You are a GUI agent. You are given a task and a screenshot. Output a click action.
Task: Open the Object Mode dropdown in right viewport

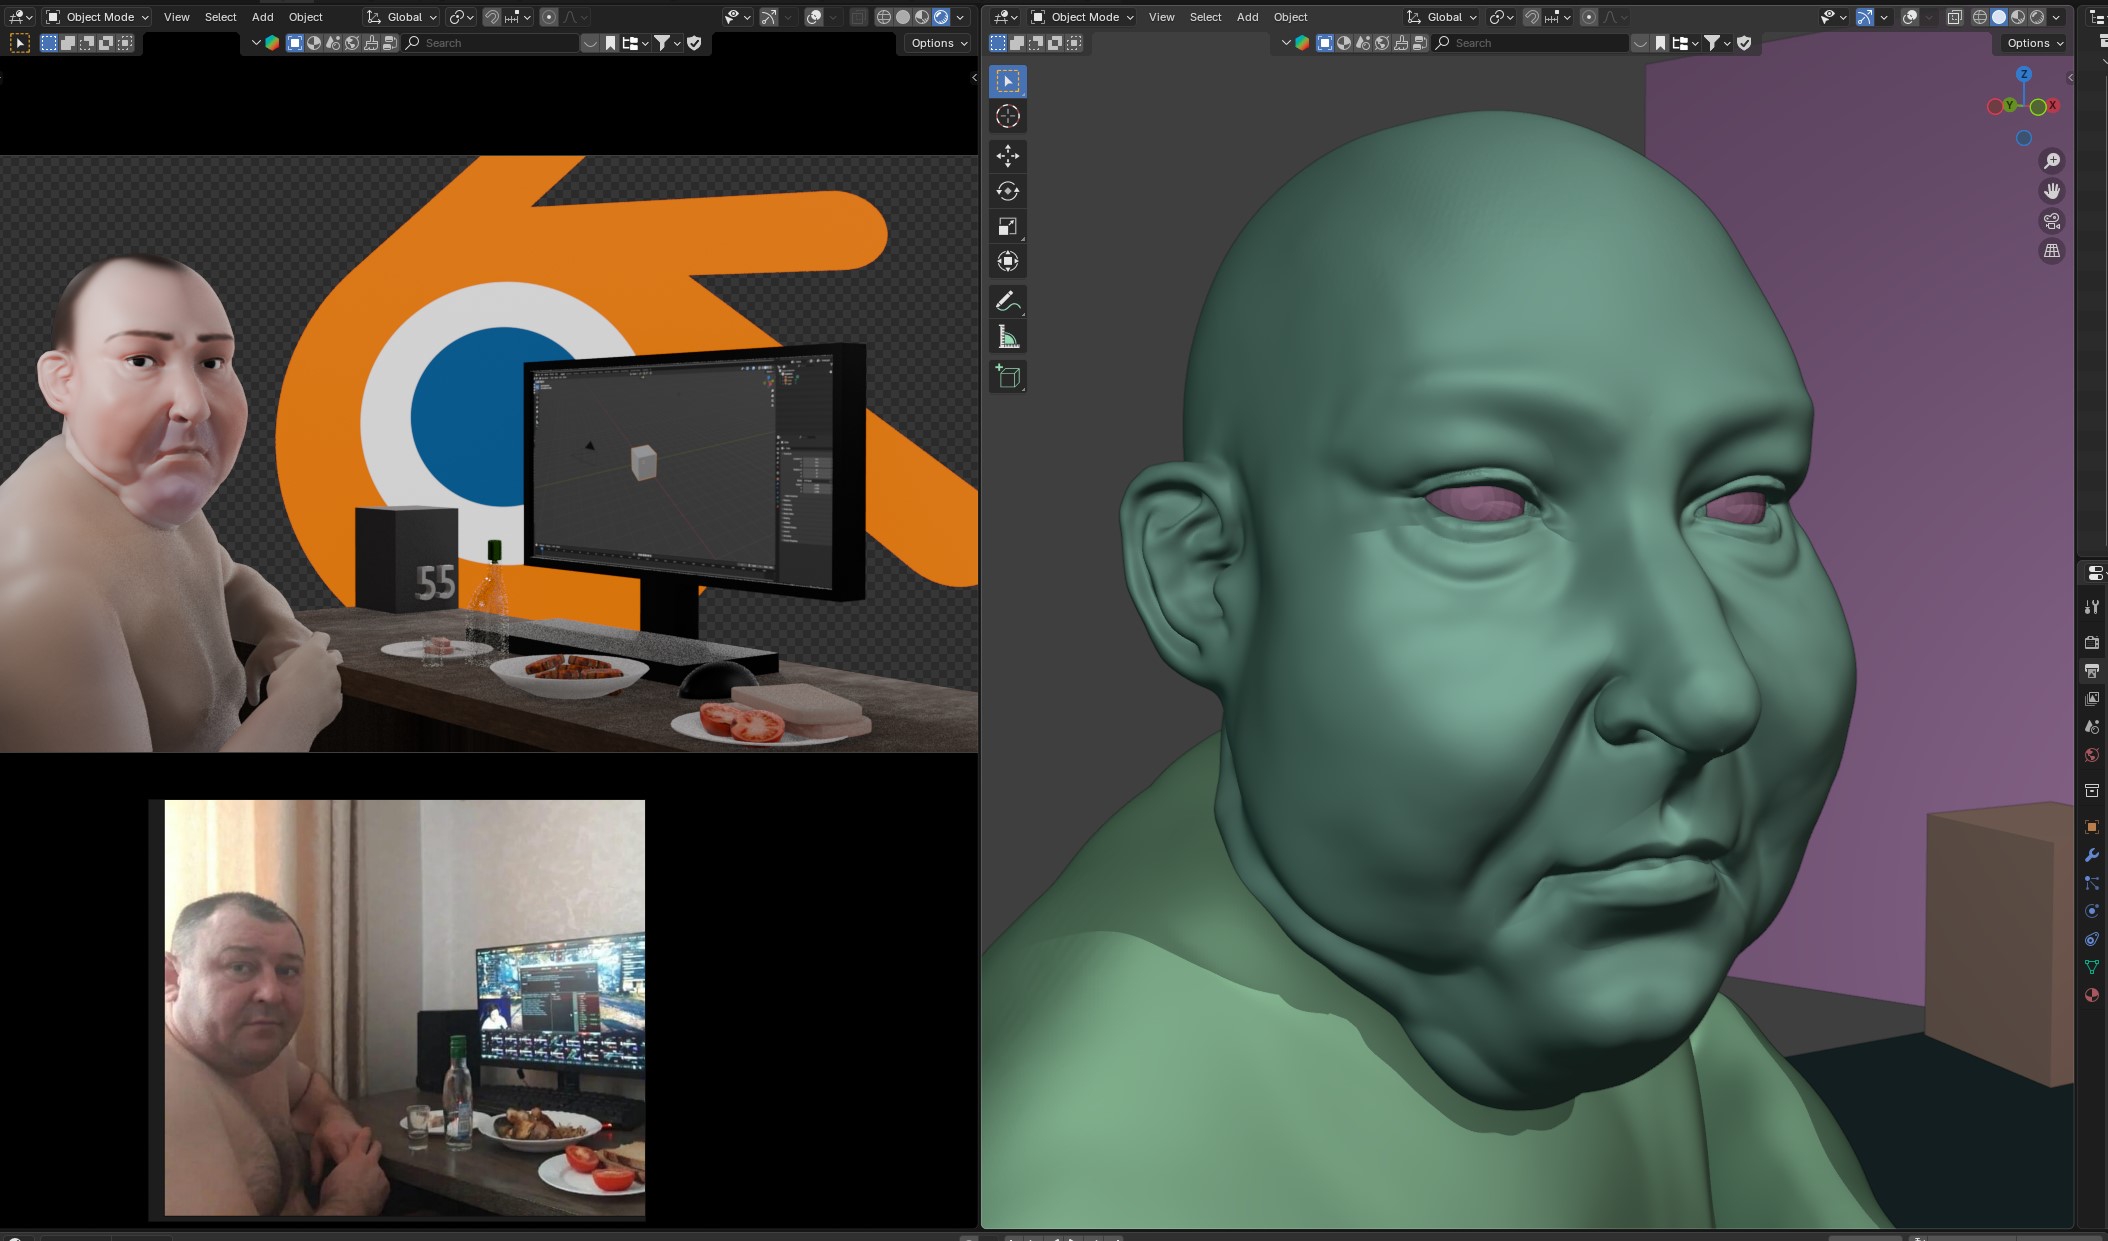click(x=1083, y=17)
